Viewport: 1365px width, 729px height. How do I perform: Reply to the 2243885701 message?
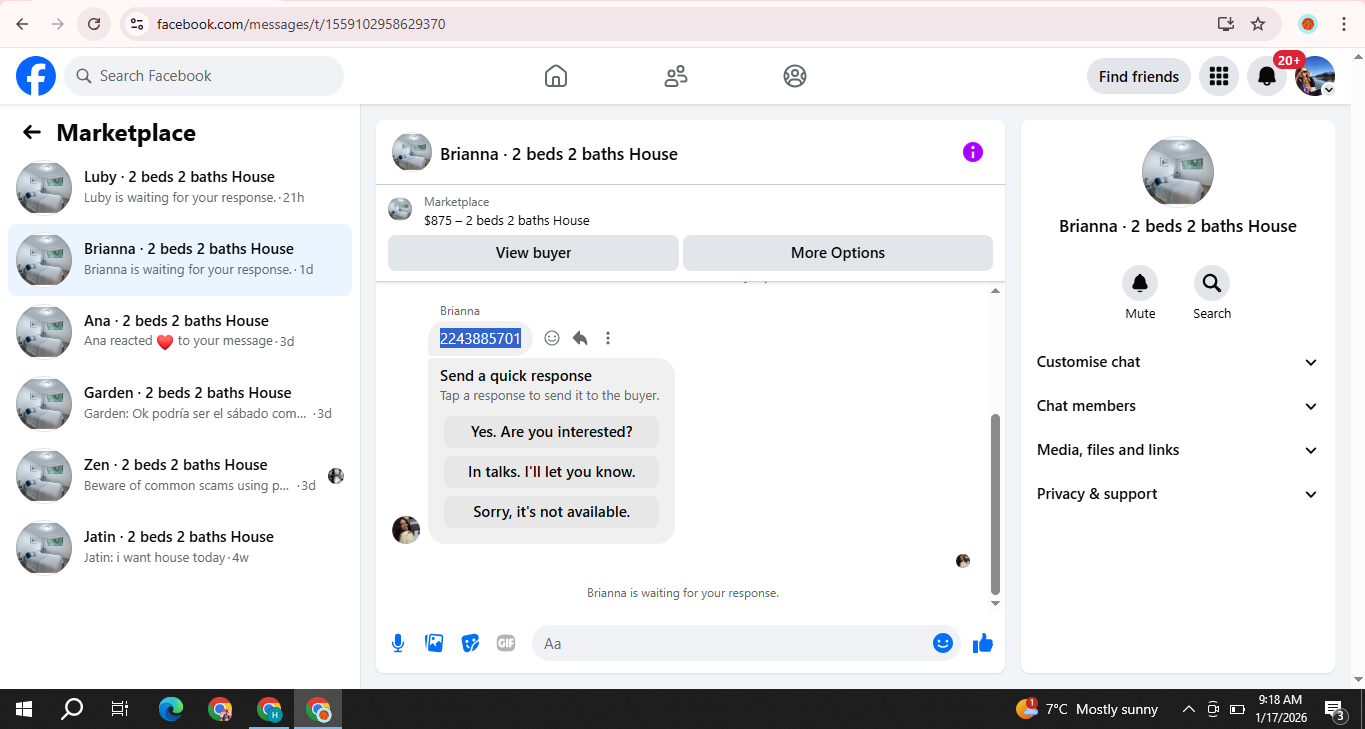(x=580, y=338)
